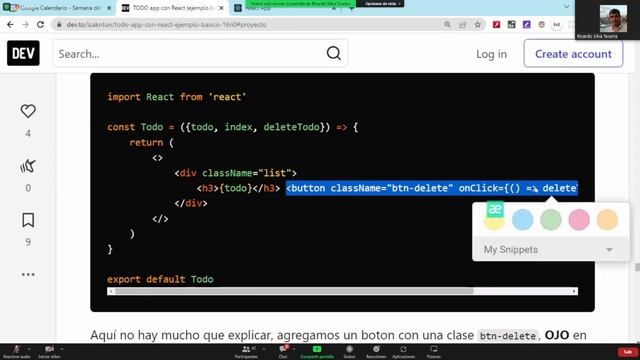Switch to the React App tab
The height and width of the screenshot is (360, 640).
286,9
